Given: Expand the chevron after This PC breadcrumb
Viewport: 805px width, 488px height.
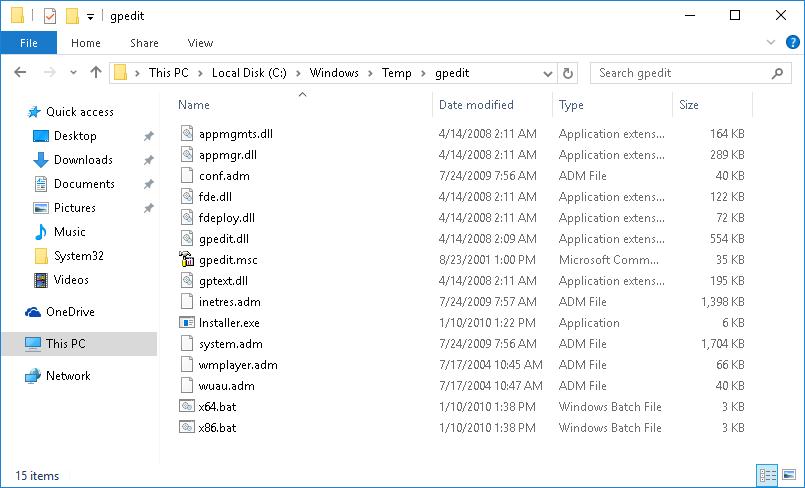Looking at the screenshot, I should click(x=200, y=73).
